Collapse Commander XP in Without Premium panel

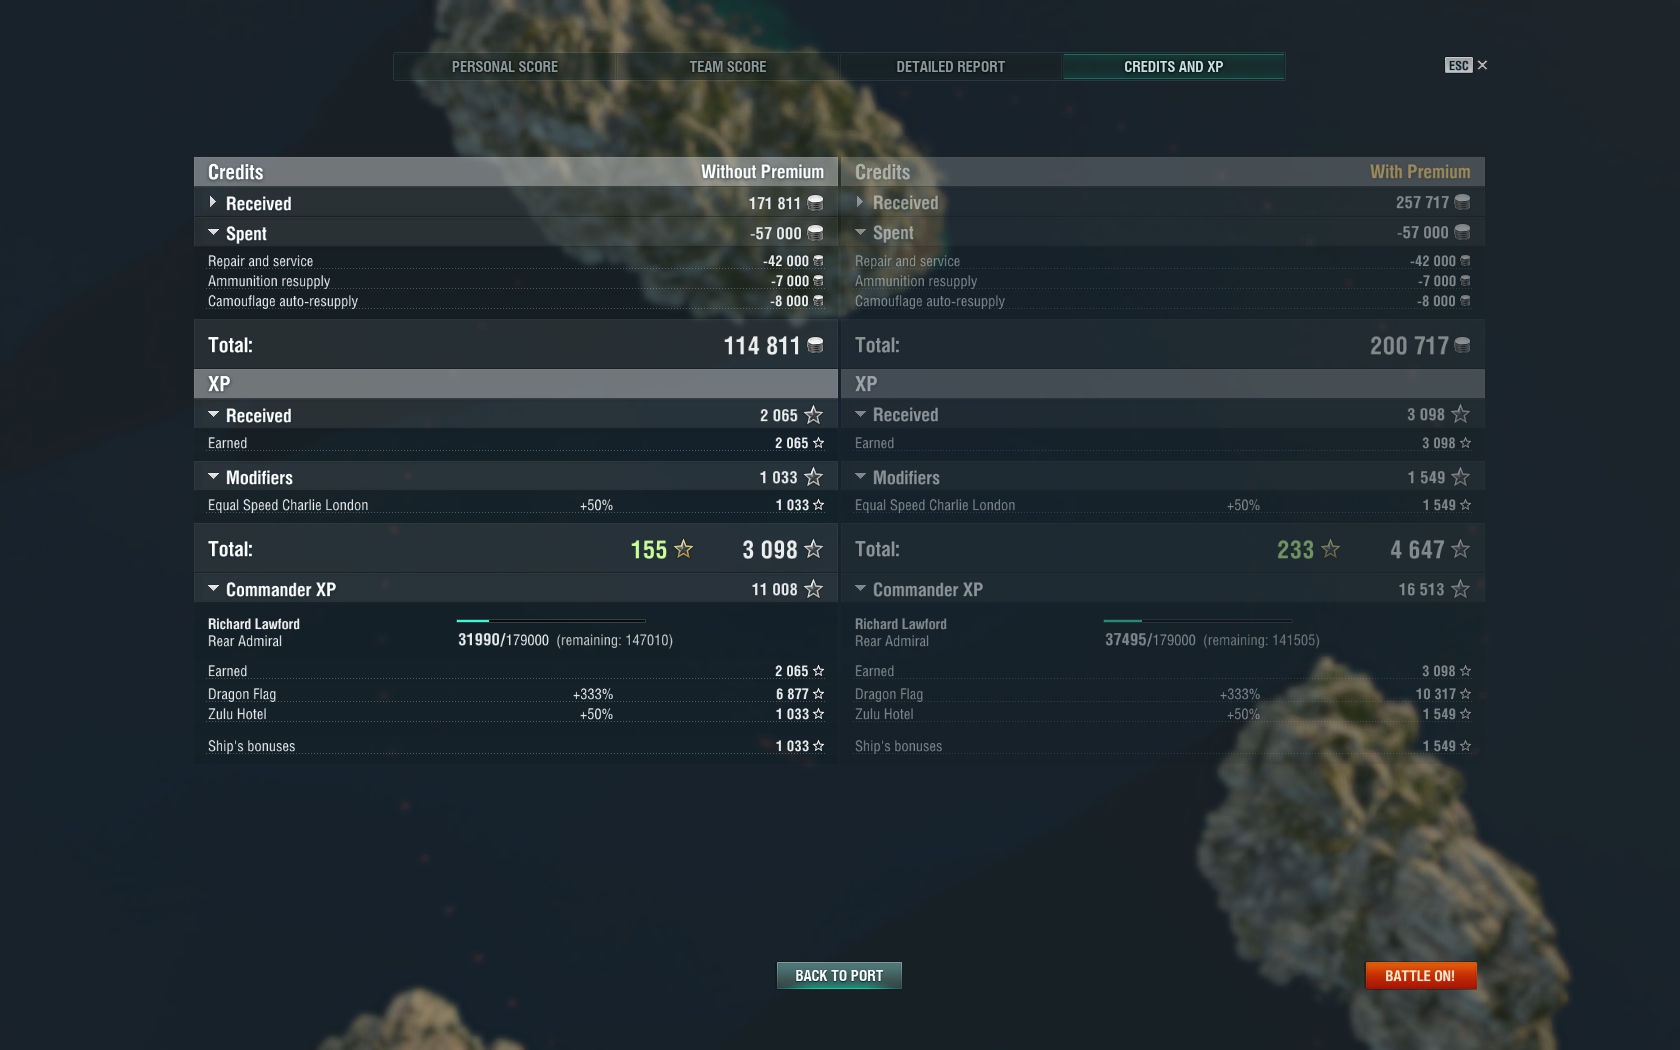(213, 589)
